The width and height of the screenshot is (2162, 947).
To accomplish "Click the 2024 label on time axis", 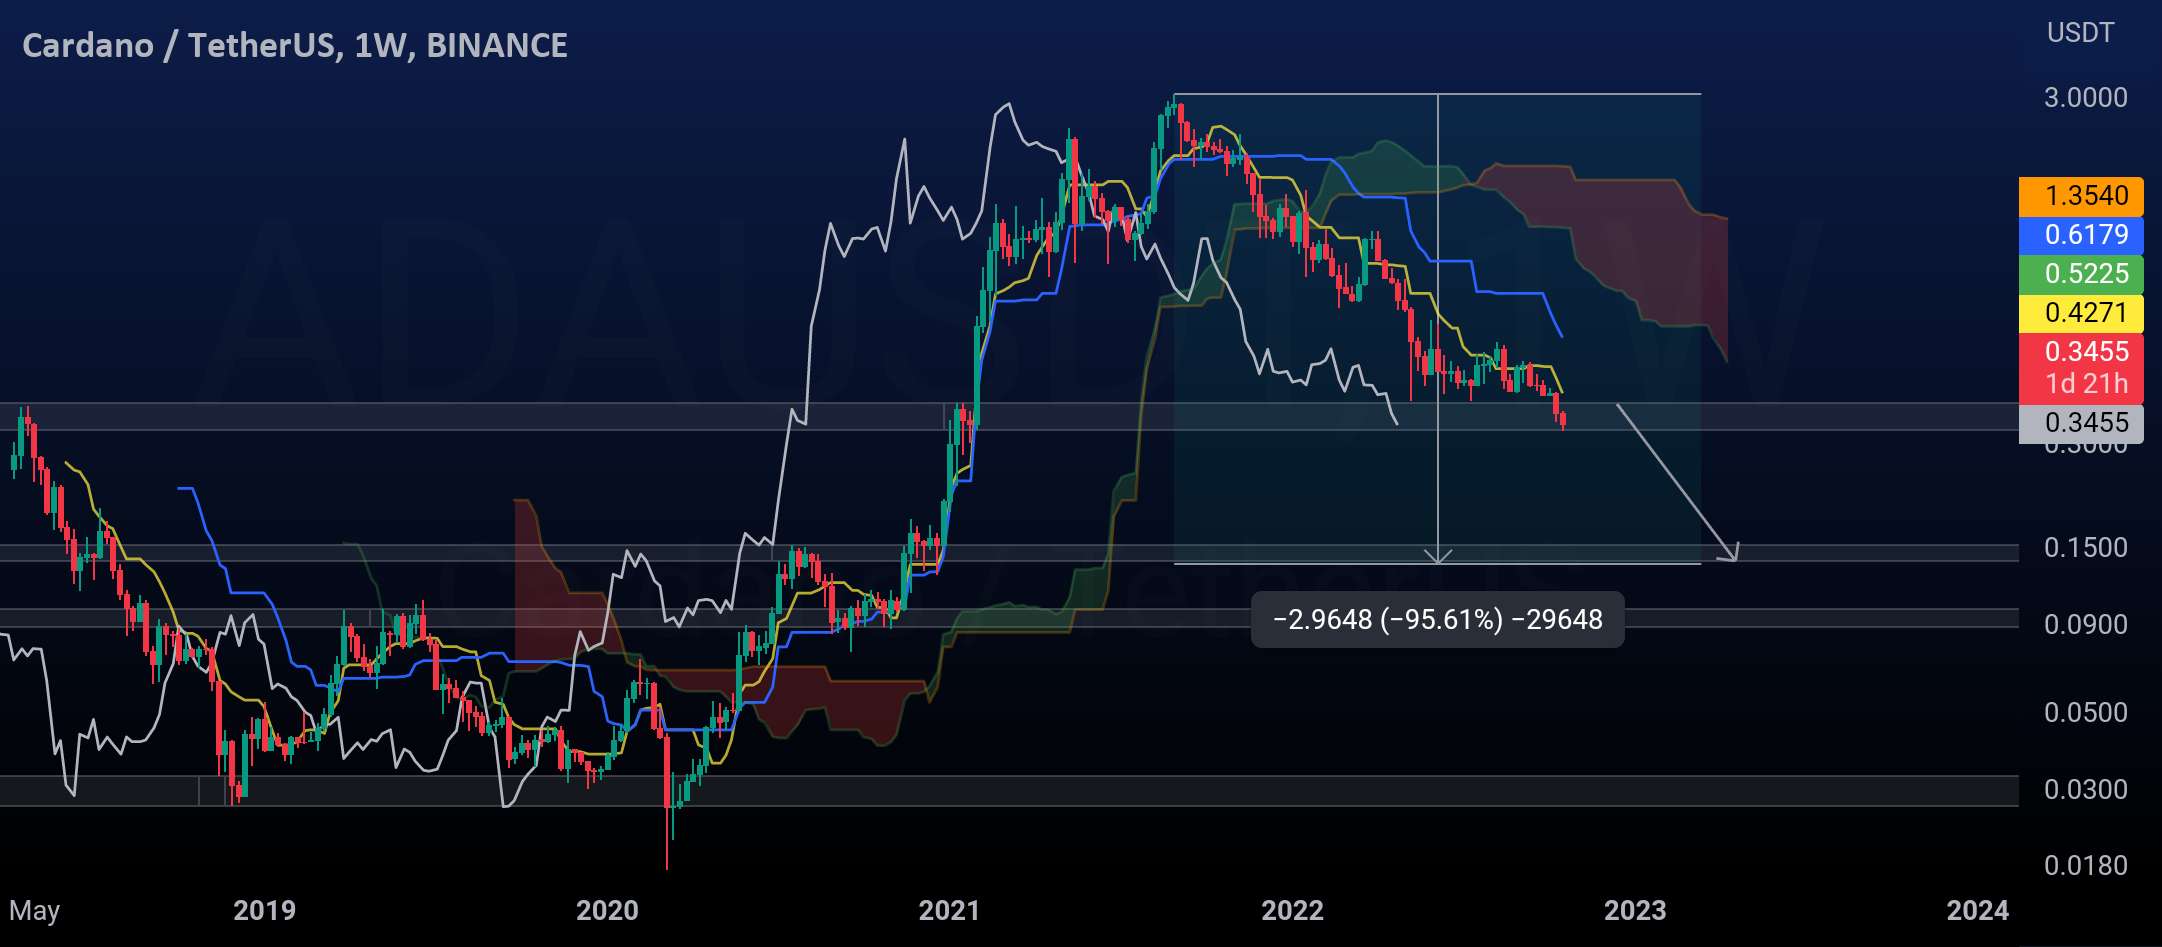I will (1977, 911).
